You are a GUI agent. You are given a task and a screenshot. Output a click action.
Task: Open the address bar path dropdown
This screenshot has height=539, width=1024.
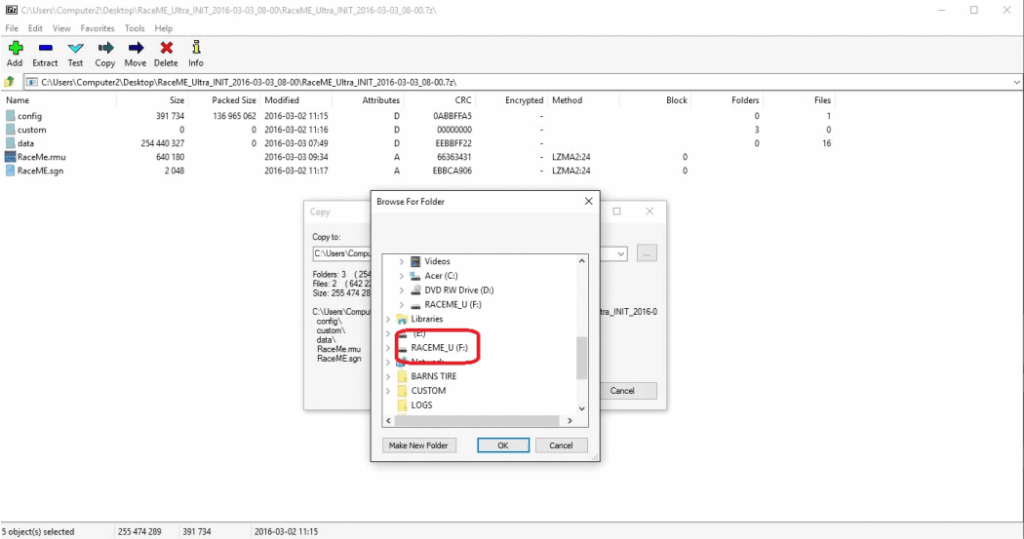(x=1015, y=82)
